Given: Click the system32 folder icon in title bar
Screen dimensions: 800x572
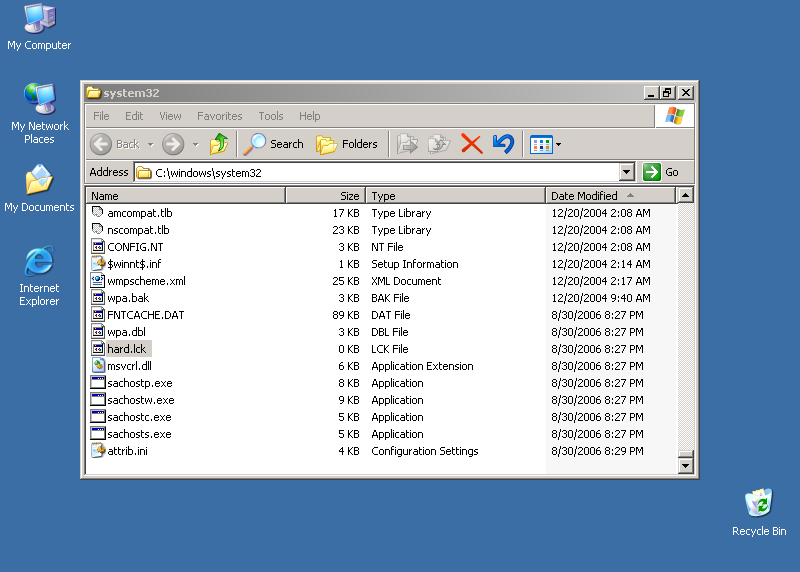Looking at the screenshot, I should click(x=93, y=93).
